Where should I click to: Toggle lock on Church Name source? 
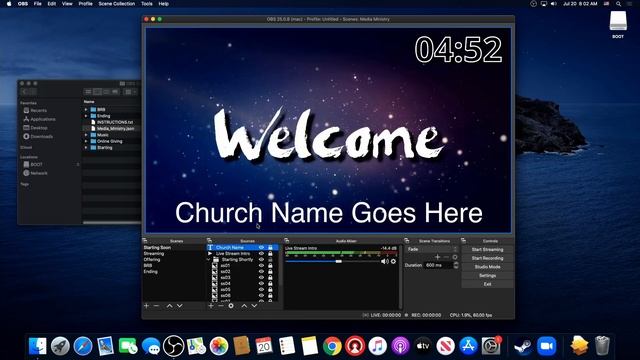point(270,247)
